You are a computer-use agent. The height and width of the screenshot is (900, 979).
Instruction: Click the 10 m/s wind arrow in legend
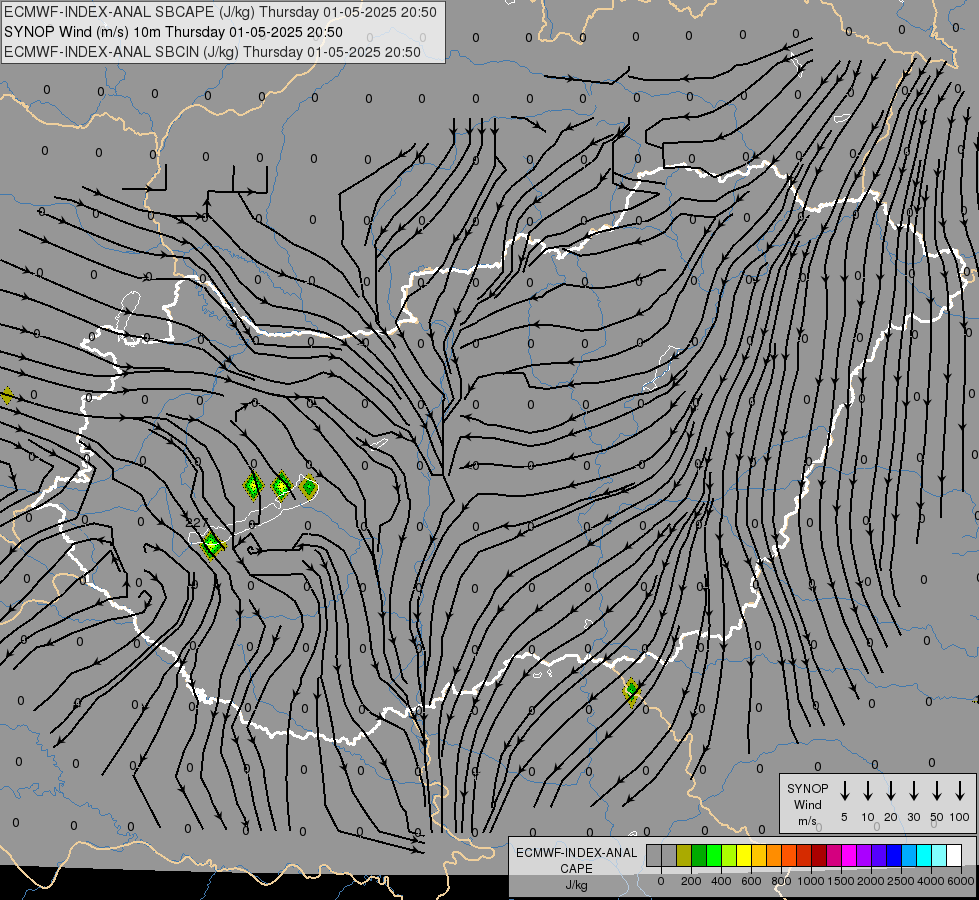click(x=868, y=791)
